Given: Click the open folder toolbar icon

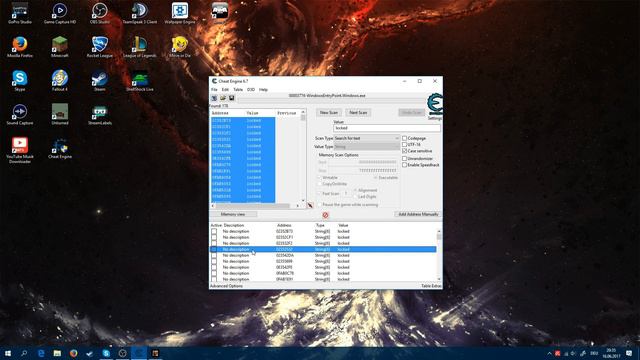Looking at the screenshot, I should pyautogui.click(x=223, y=98).
